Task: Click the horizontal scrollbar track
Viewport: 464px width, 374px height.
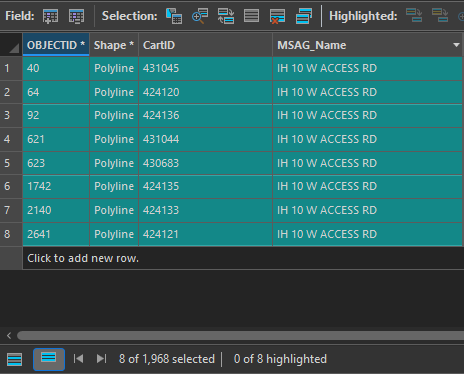Action: [x=240, y=335]
